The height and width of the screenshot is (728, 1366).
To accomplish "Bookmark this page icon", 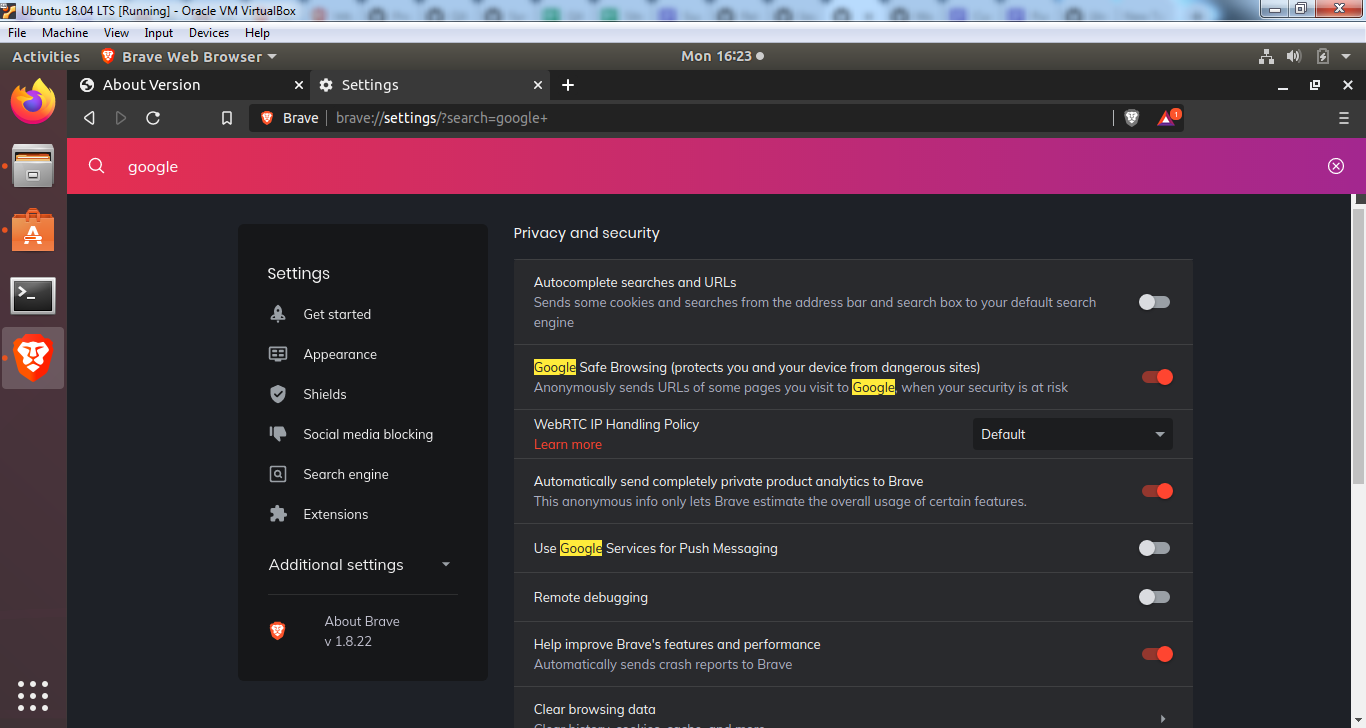I will point(227,118).
